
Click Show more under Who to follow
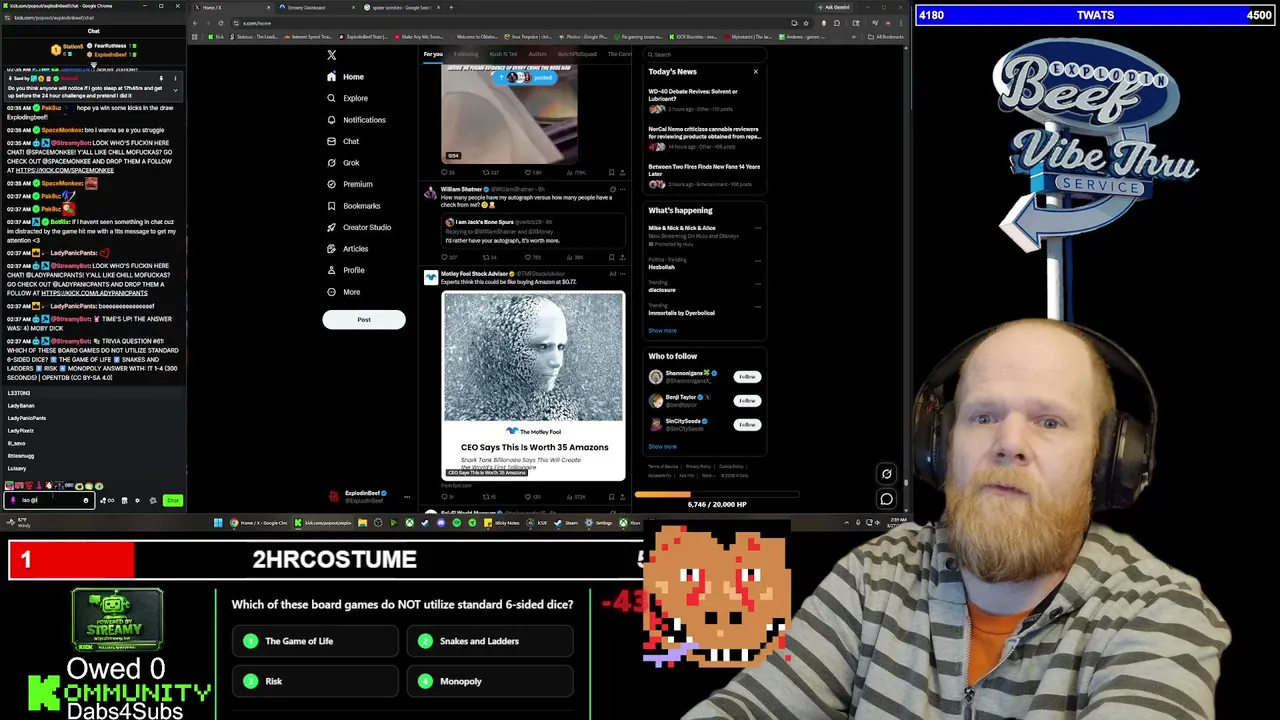point(662,446)
